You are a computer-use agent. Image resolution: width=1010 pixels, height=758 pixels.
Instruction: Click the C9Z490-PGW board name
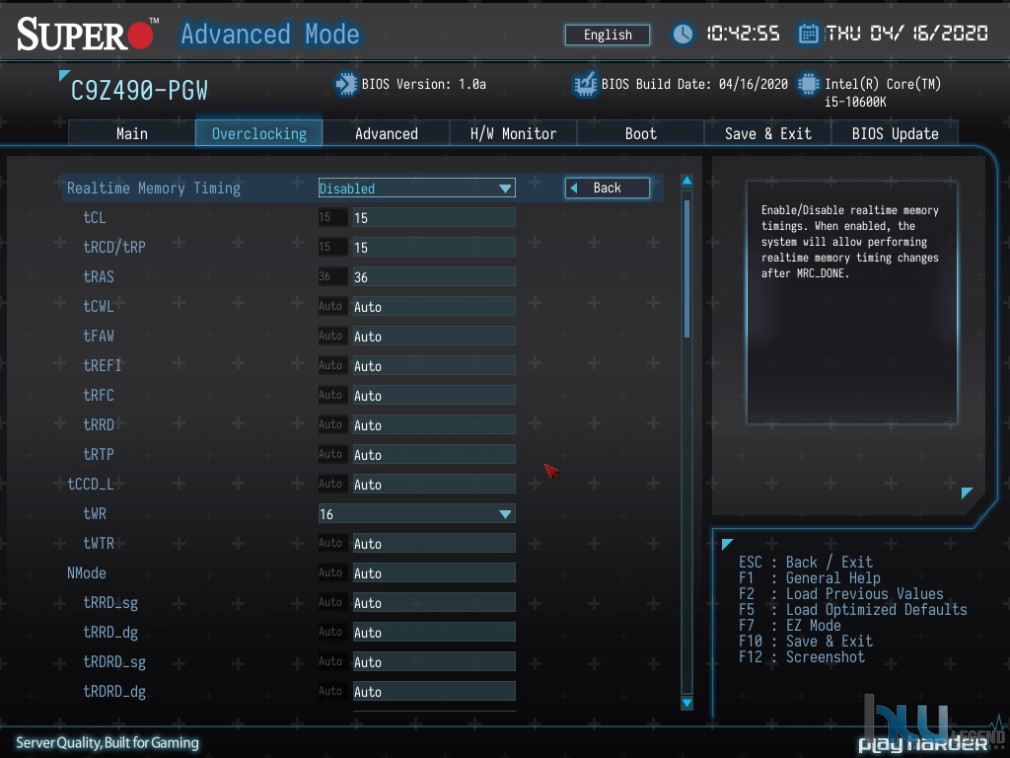coord(139,91)
